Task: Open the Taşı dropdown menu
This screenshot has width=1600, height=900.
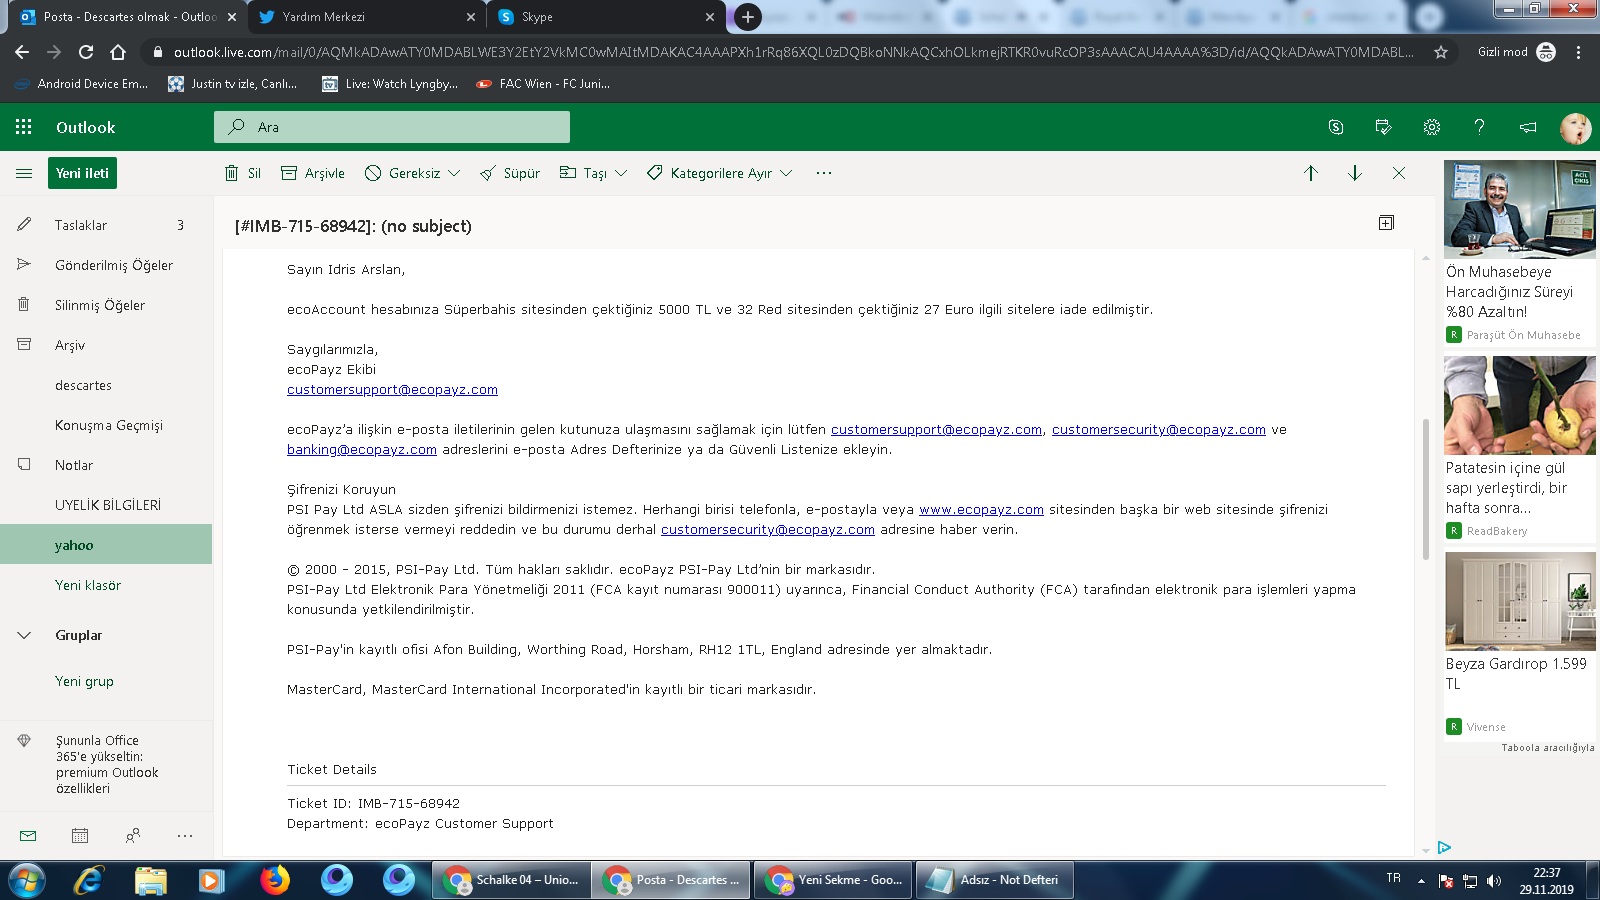Action: [621, 173]
